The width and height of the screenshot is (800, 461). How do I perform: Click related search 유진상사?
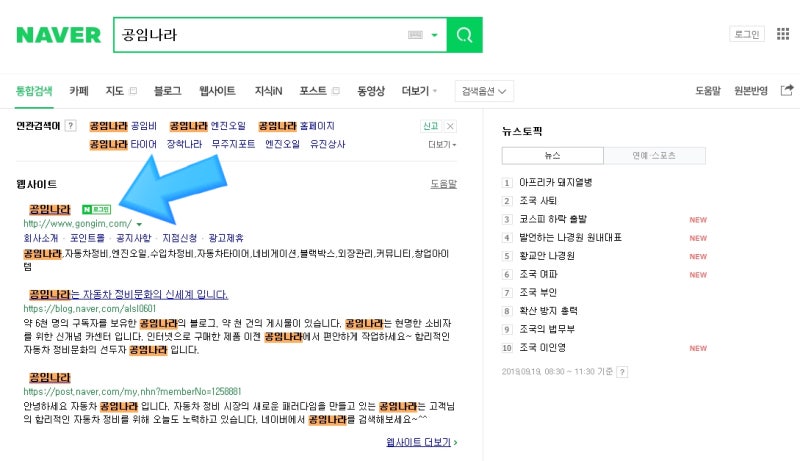pyautogui.click(x=328, y=144)
